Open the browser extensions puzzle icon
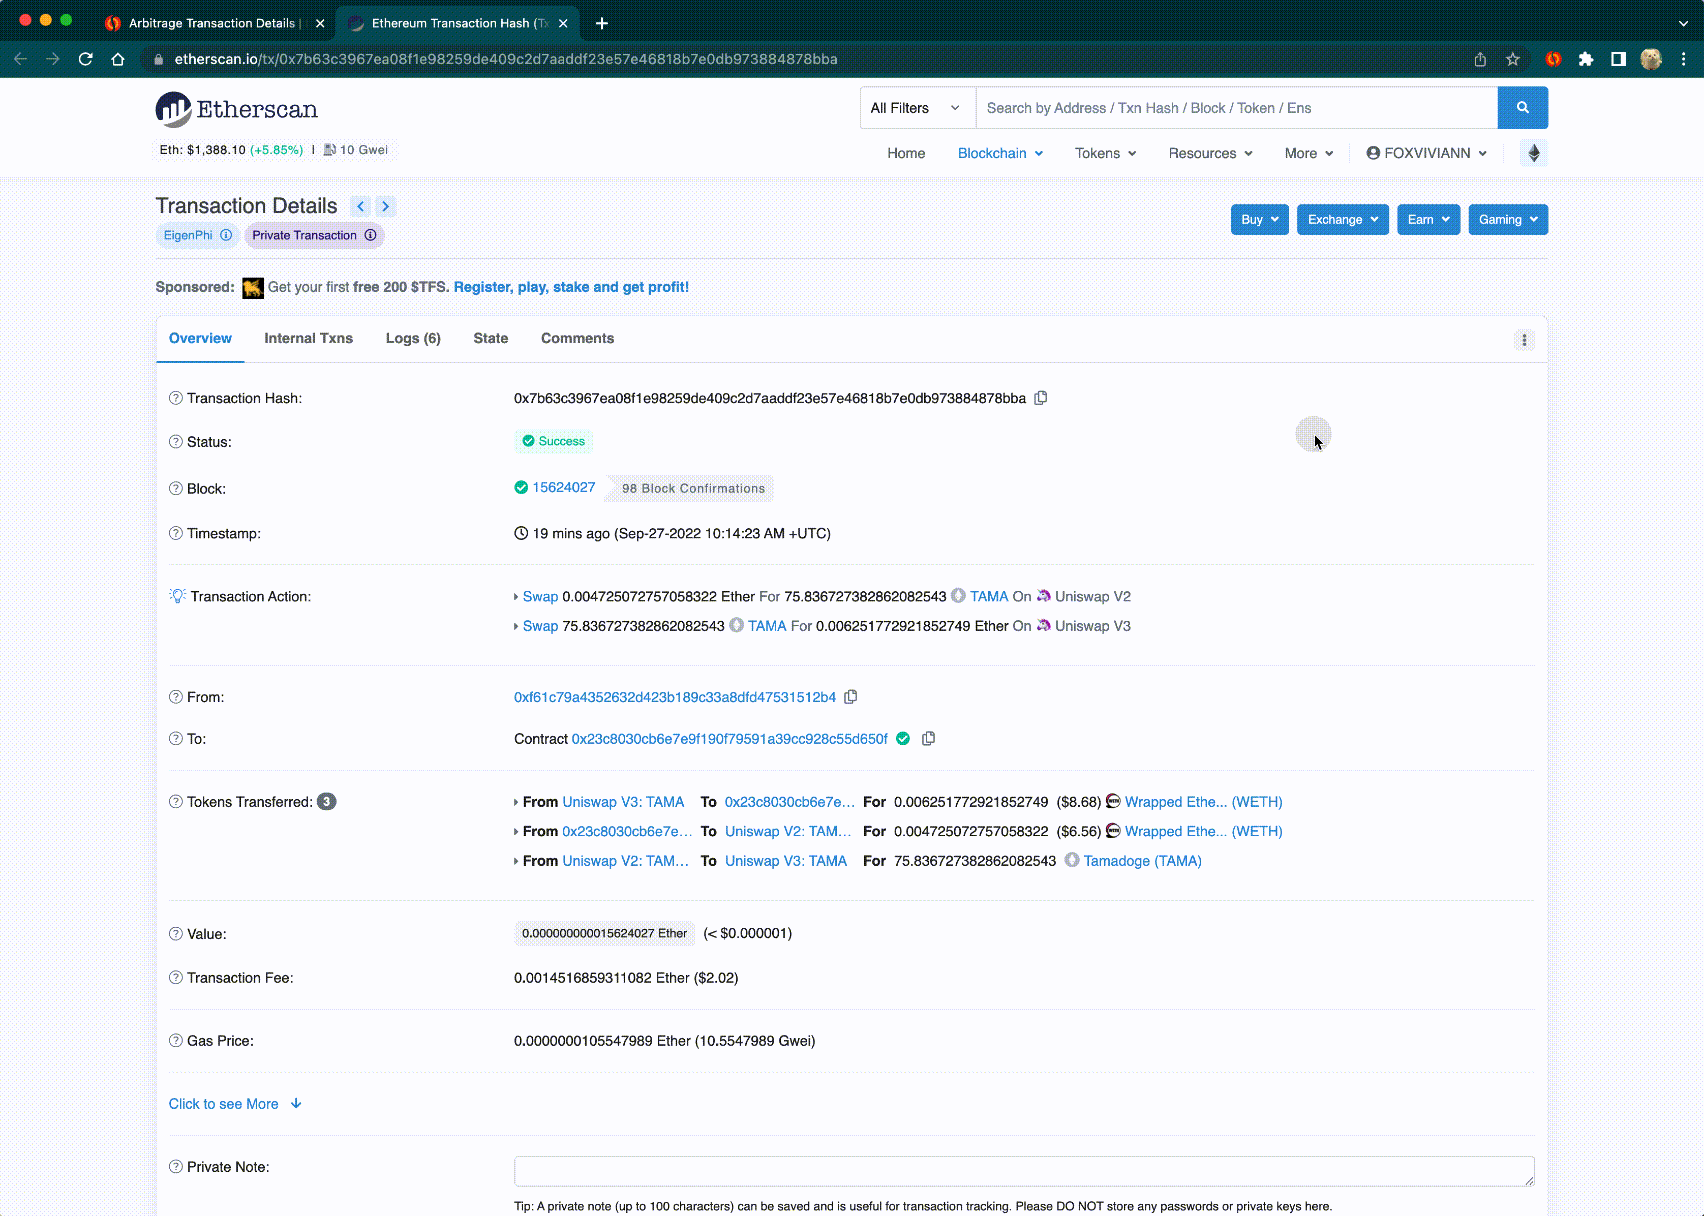This screenshot has height=1216, width=1704. [x=1585, y=59]
